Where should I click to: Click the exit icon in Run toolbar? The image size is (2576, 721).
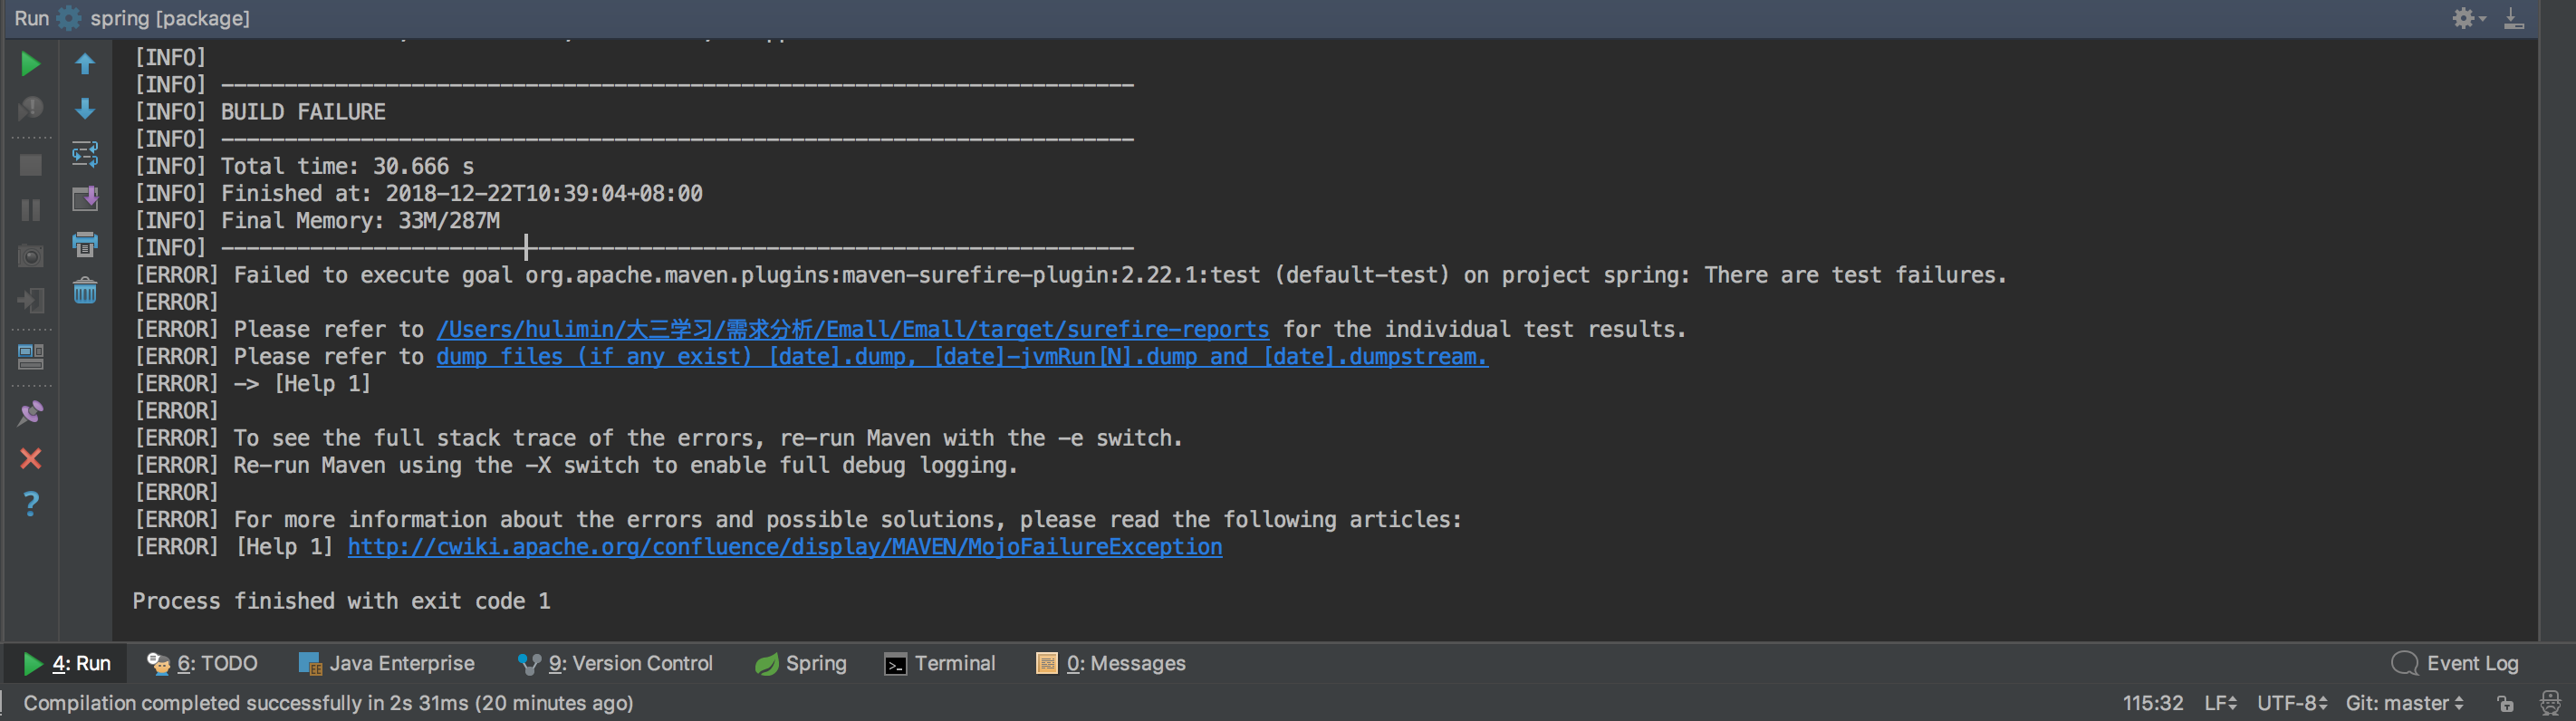coord(30,300)
